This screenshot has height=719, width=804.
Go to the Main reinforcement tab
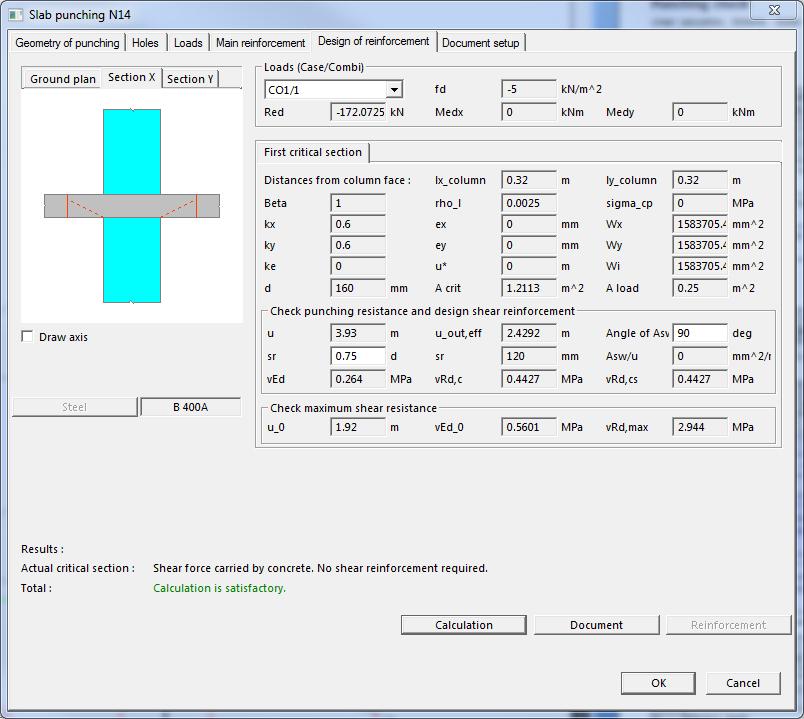click(x=260, y=43)
